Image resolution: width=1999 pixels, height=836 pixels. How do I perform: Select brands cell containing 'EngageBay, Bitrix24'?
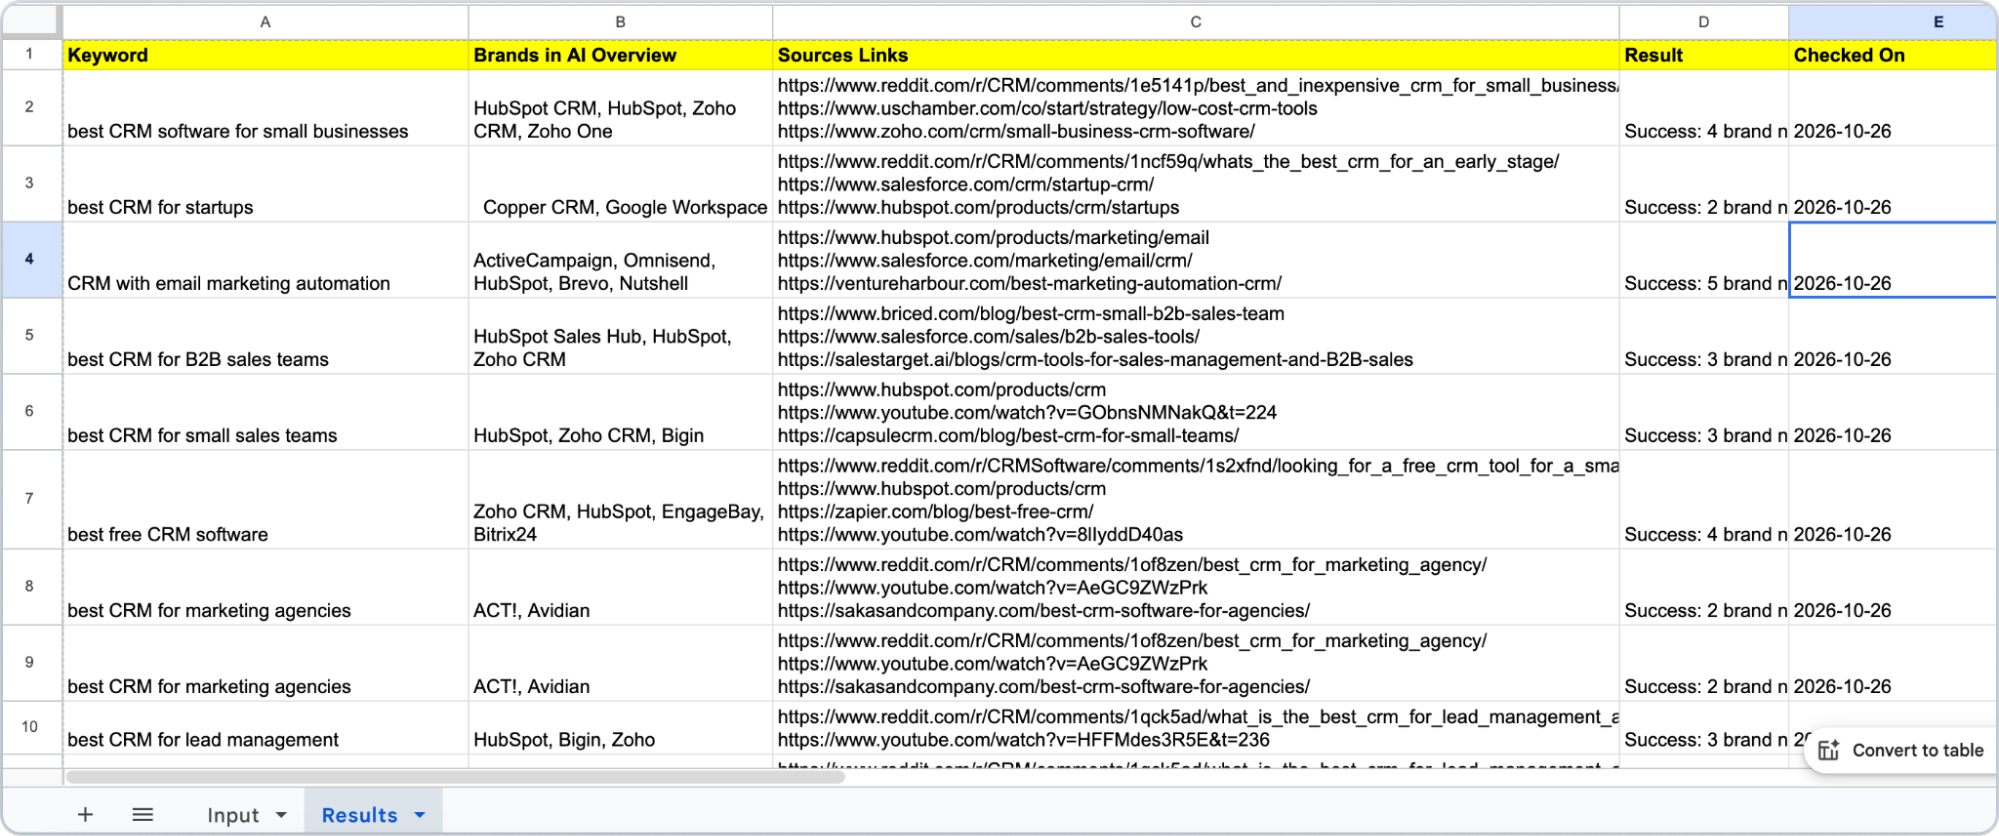click(x=620, y=500)
